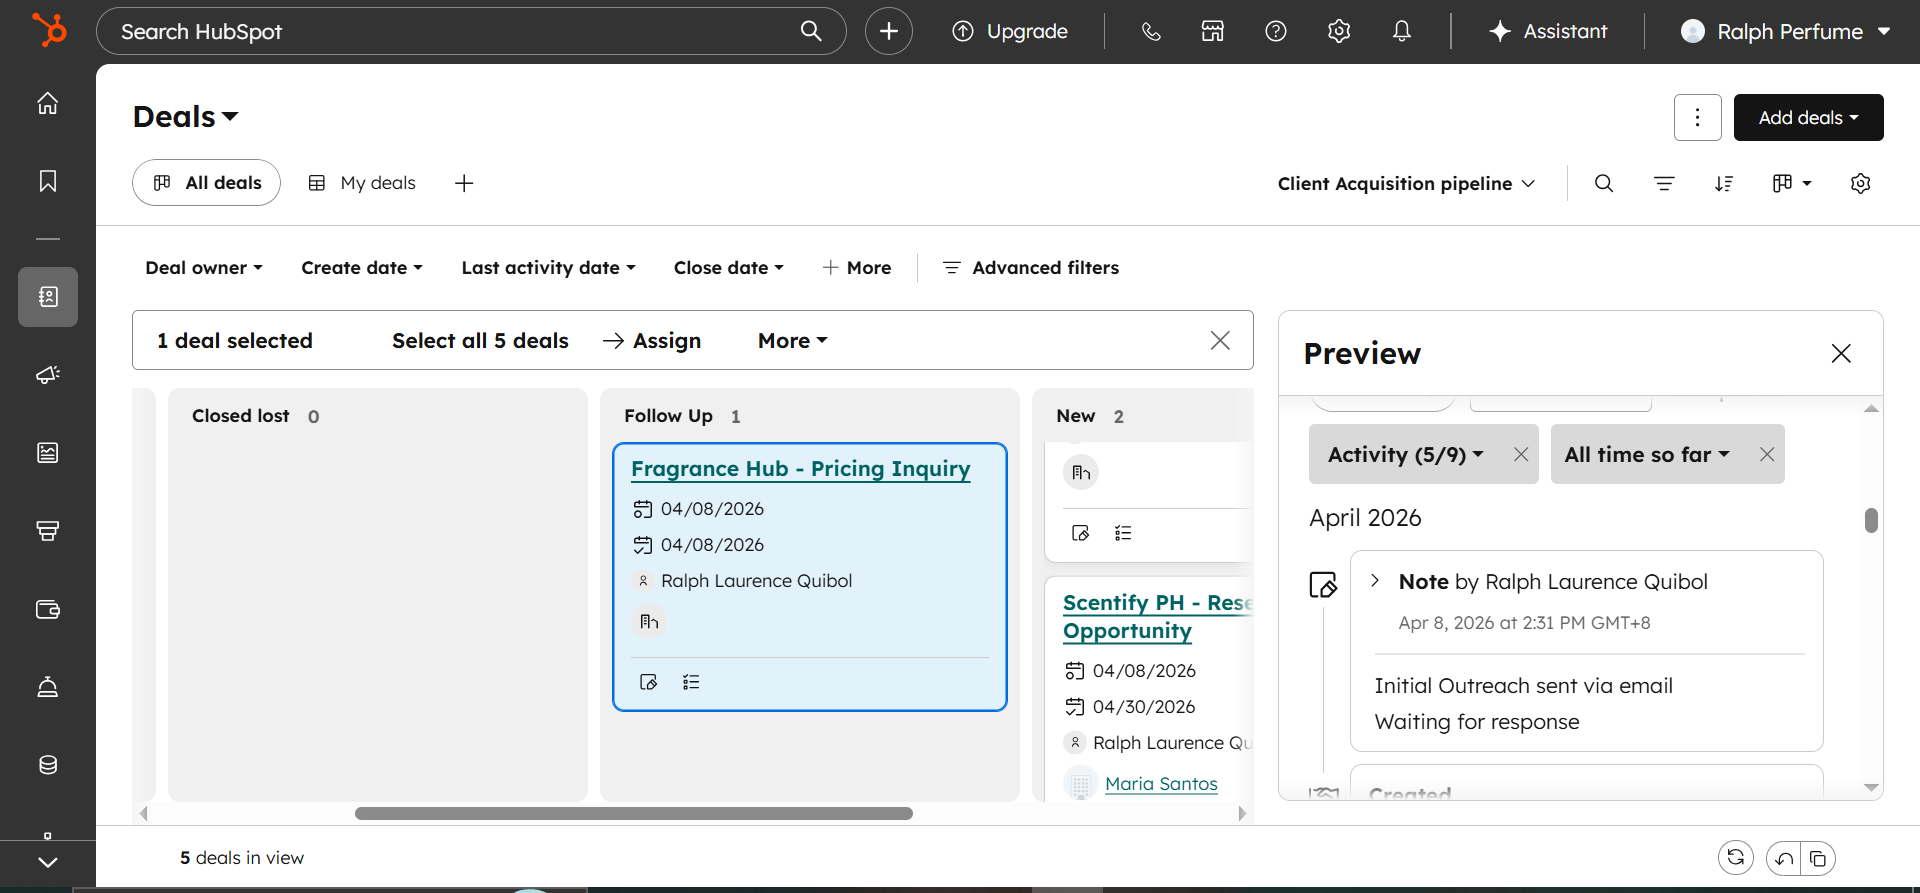The image size is (1920, 893).
Task: Open the Service bell icon in sidebar
Action: [x=48, y=687]
